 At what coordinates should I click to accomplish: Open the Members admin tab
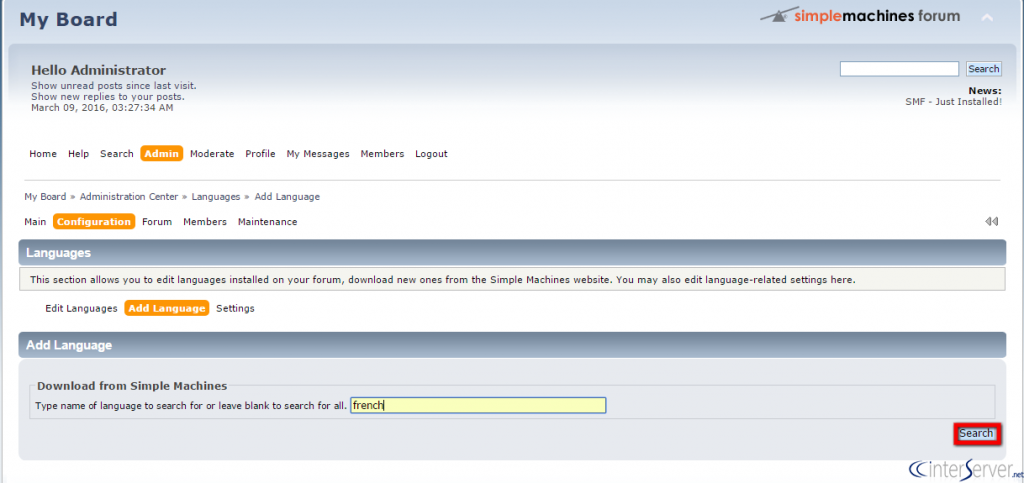[205, 222]
